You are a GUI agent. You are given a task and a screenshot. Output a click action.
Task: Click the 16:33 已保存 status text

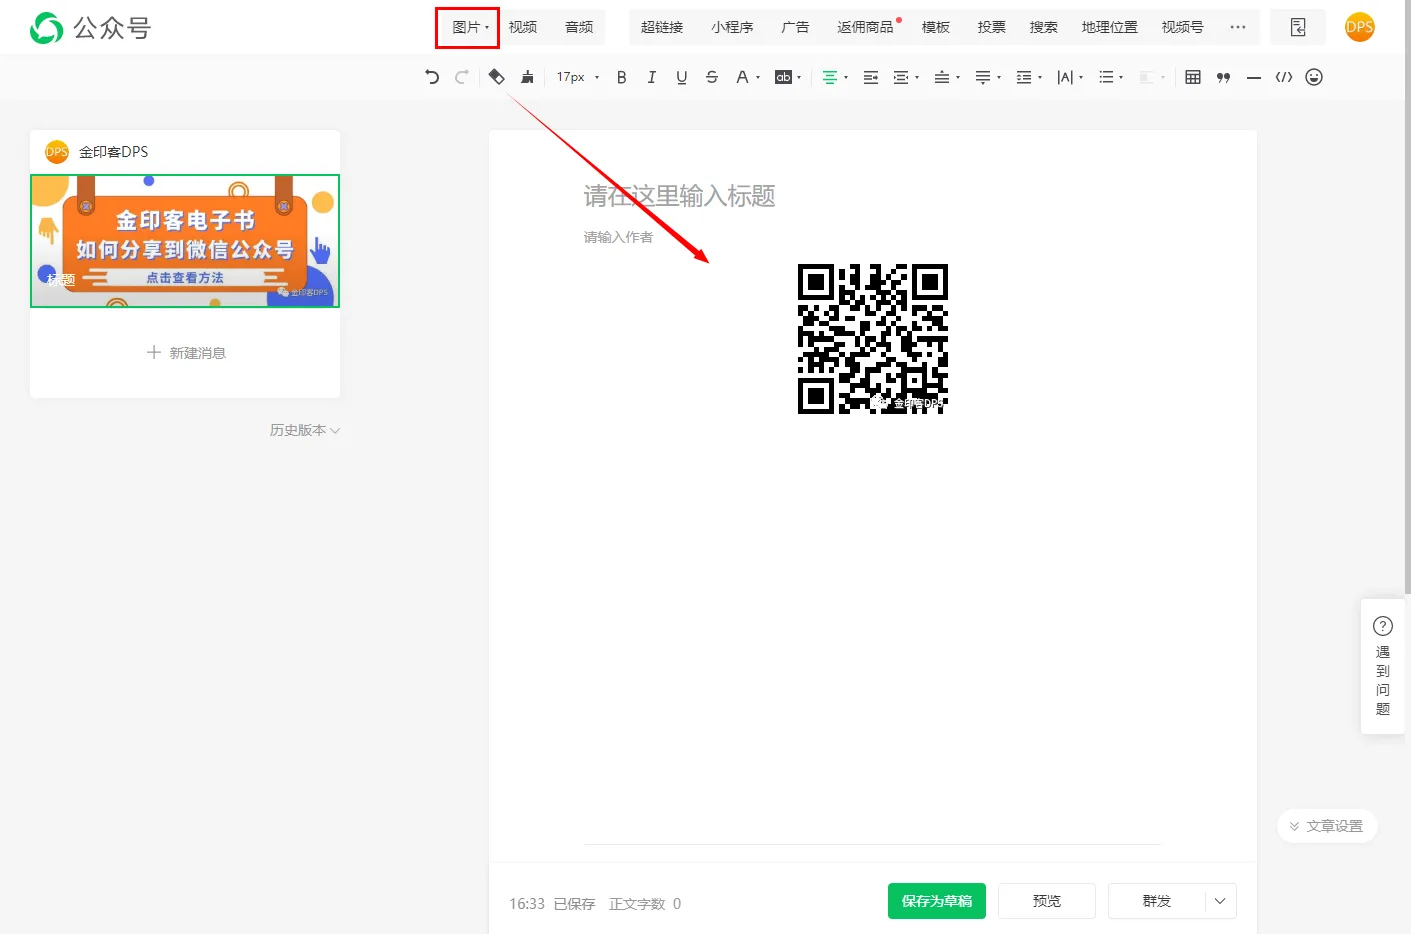point(552,904)
